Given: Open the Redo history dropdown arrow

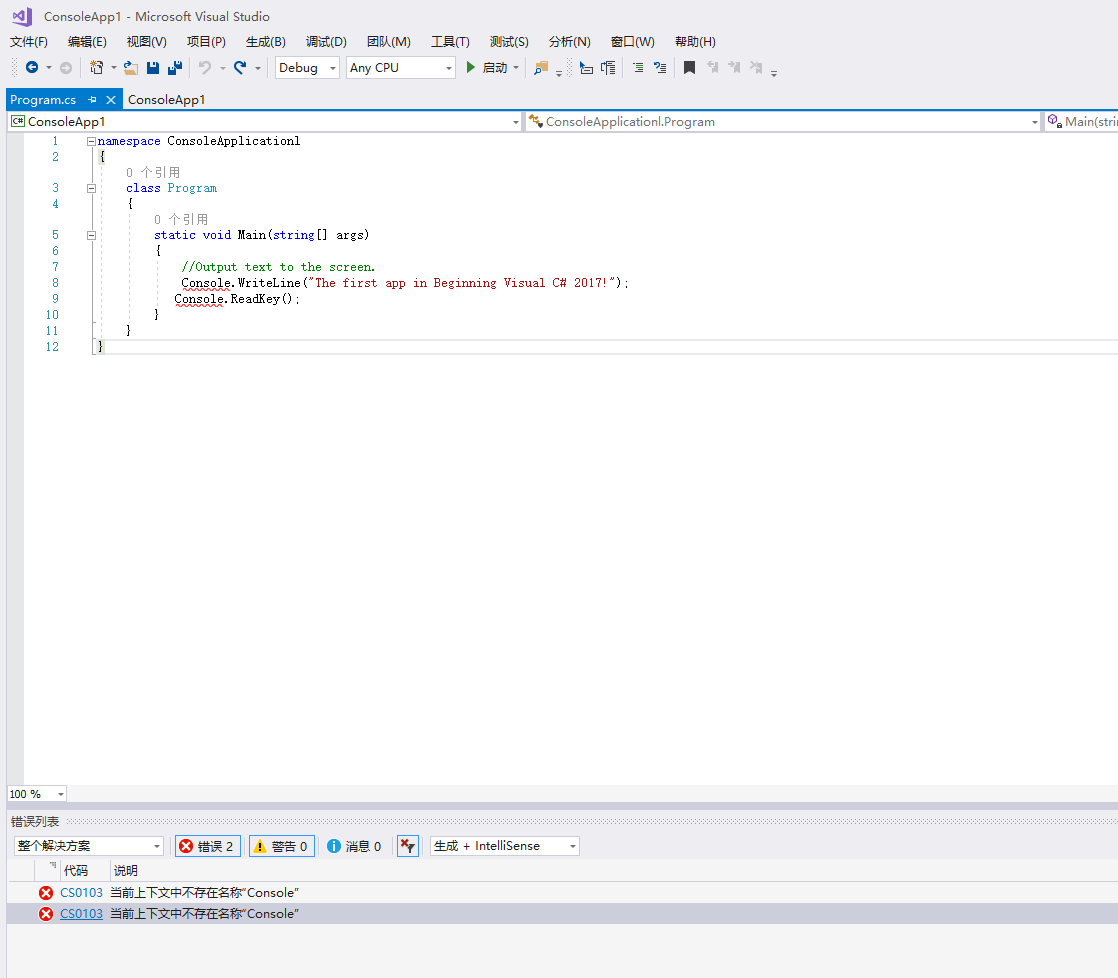Looking at the screenshot, I should pos(257,68).
